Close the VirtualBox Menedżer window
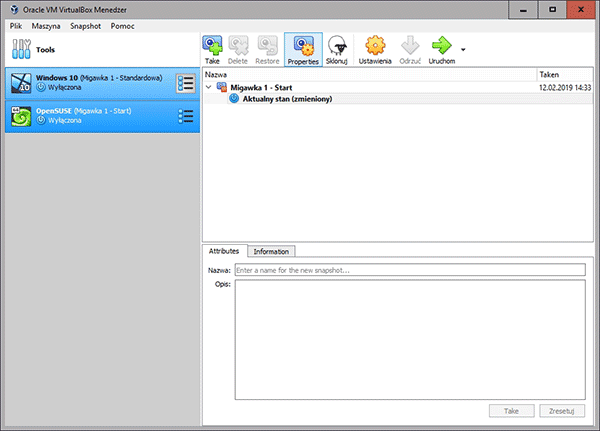Screen dimensions: 600x431 581,10
